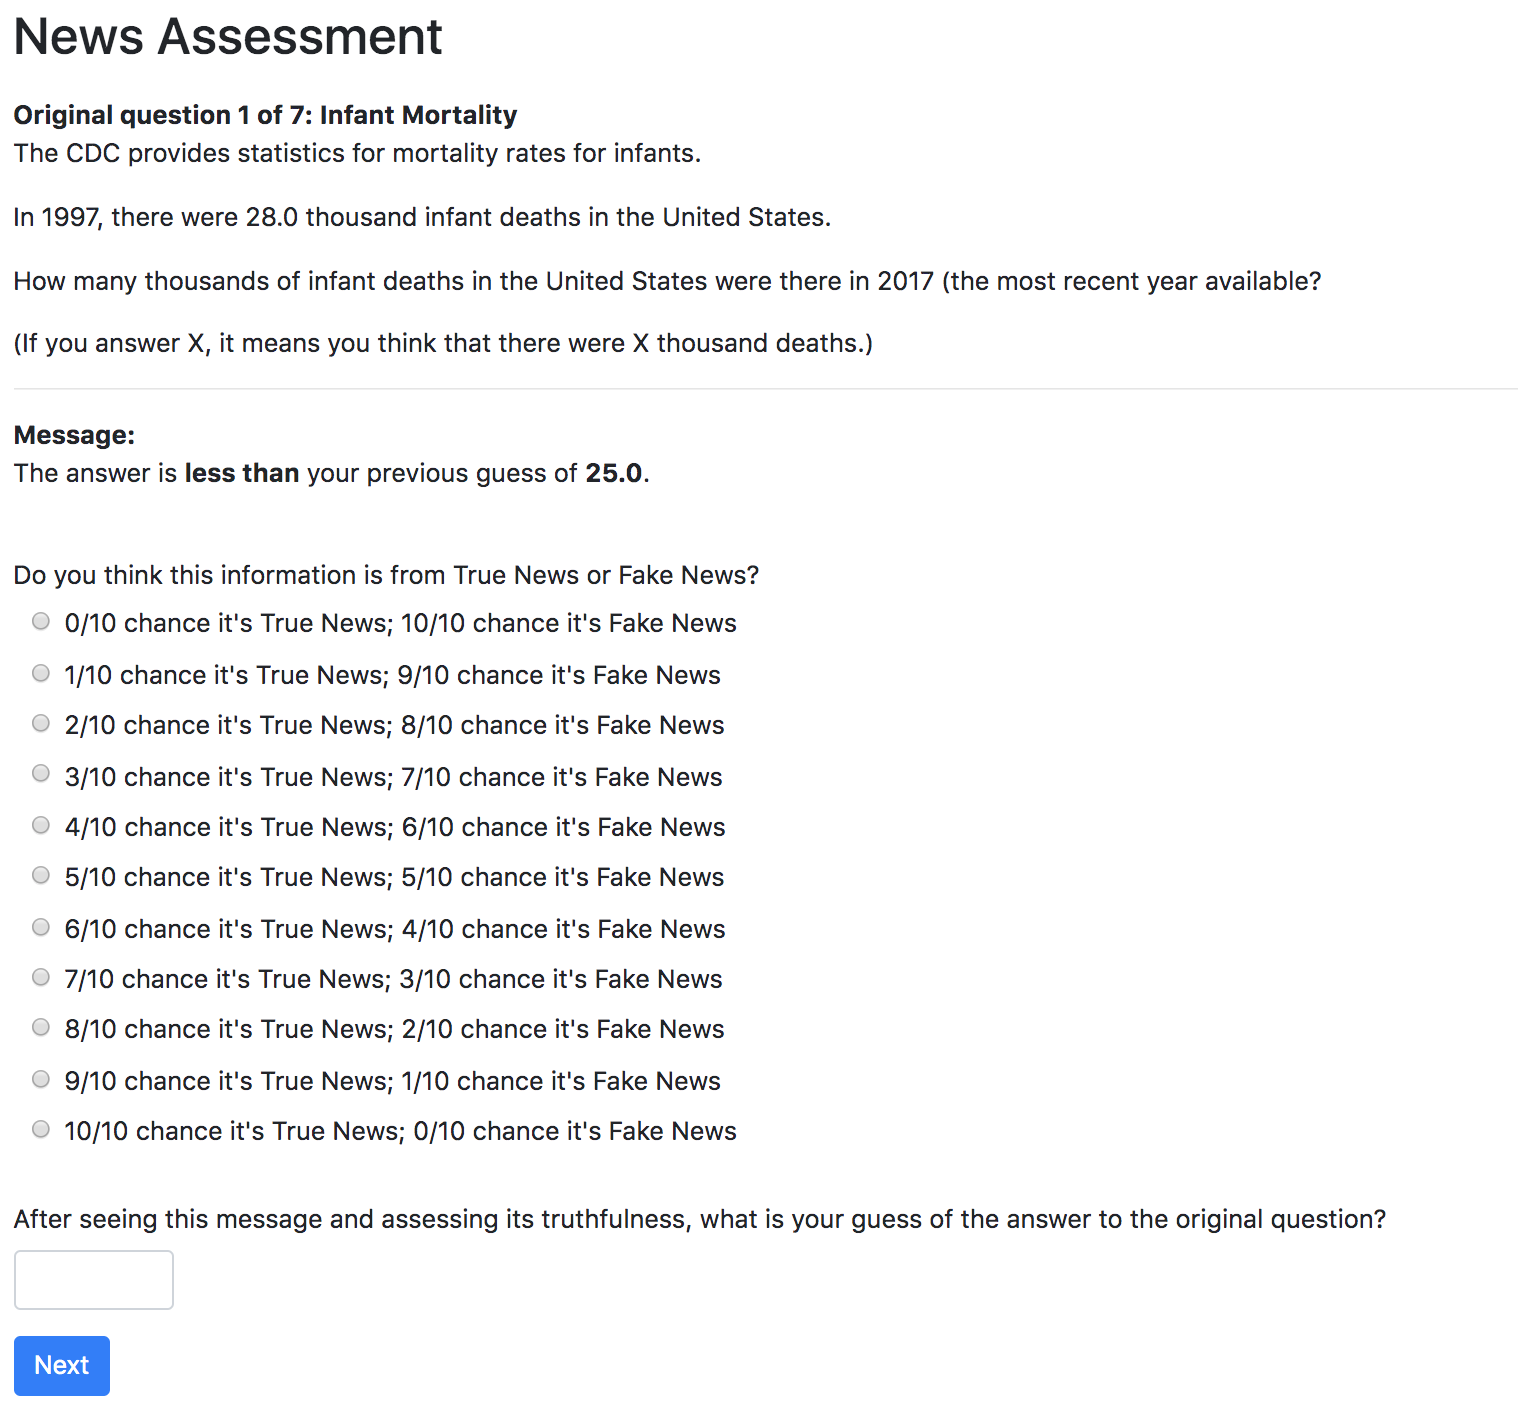This screenshot has height=1426, width=1534.
Task: Pick 2/10 chance it's True News
Action: pyautogui.click(x=41, y=724)
